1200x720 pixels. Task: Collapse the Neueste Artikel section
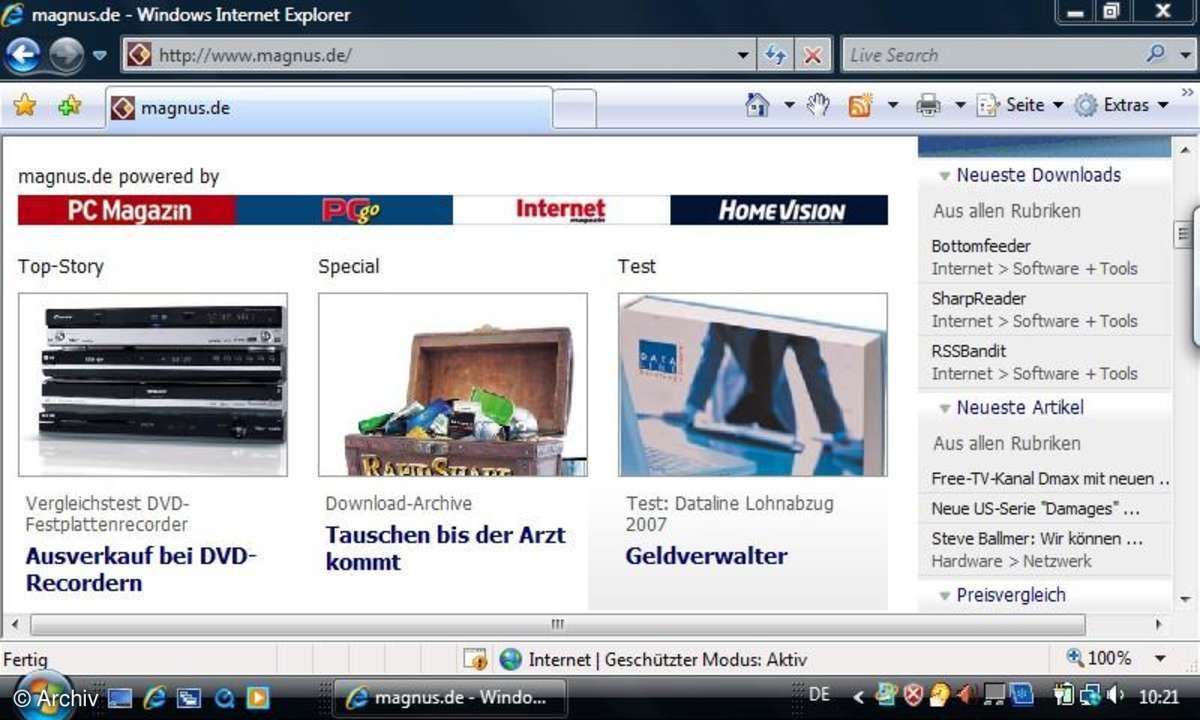coord(944,409)
